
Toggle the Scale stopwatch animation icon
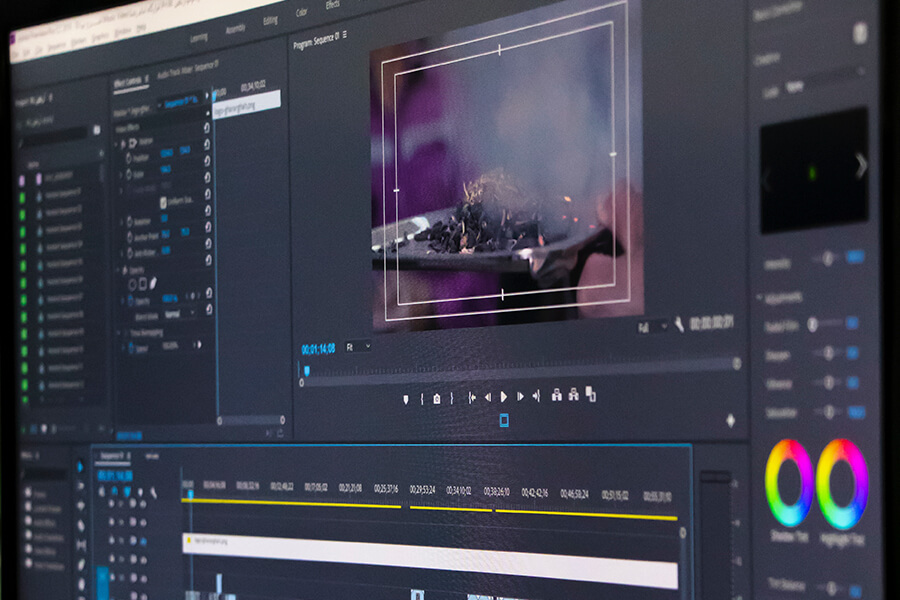click(129, 174)
